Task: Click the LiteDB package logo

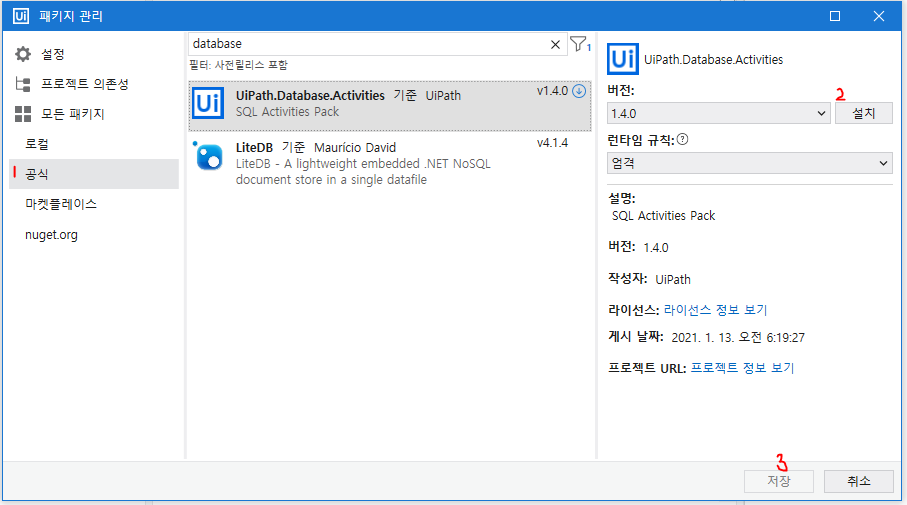Action: 209,155
